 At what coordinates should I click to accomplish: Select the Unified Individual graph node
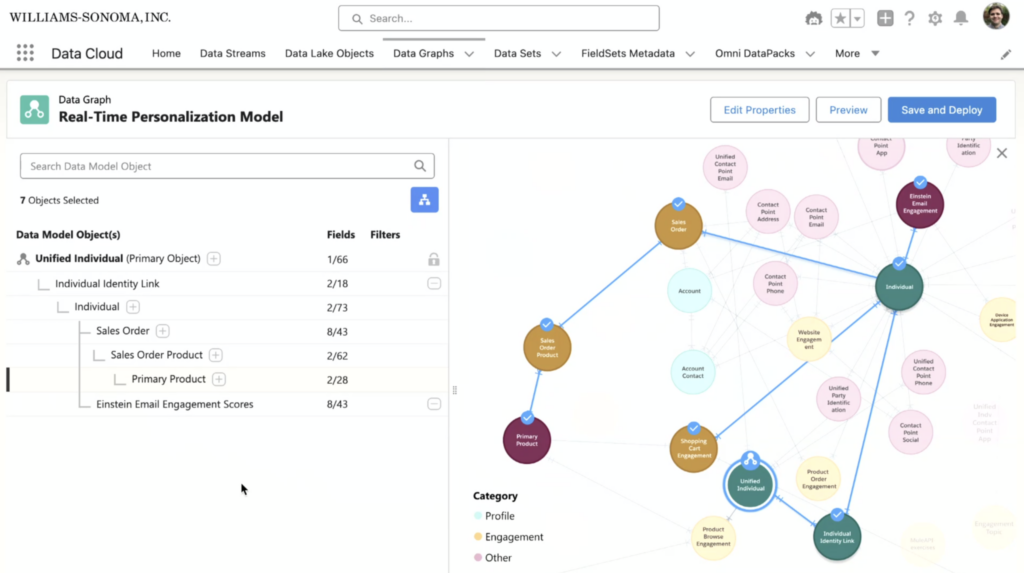coord(750,485)
